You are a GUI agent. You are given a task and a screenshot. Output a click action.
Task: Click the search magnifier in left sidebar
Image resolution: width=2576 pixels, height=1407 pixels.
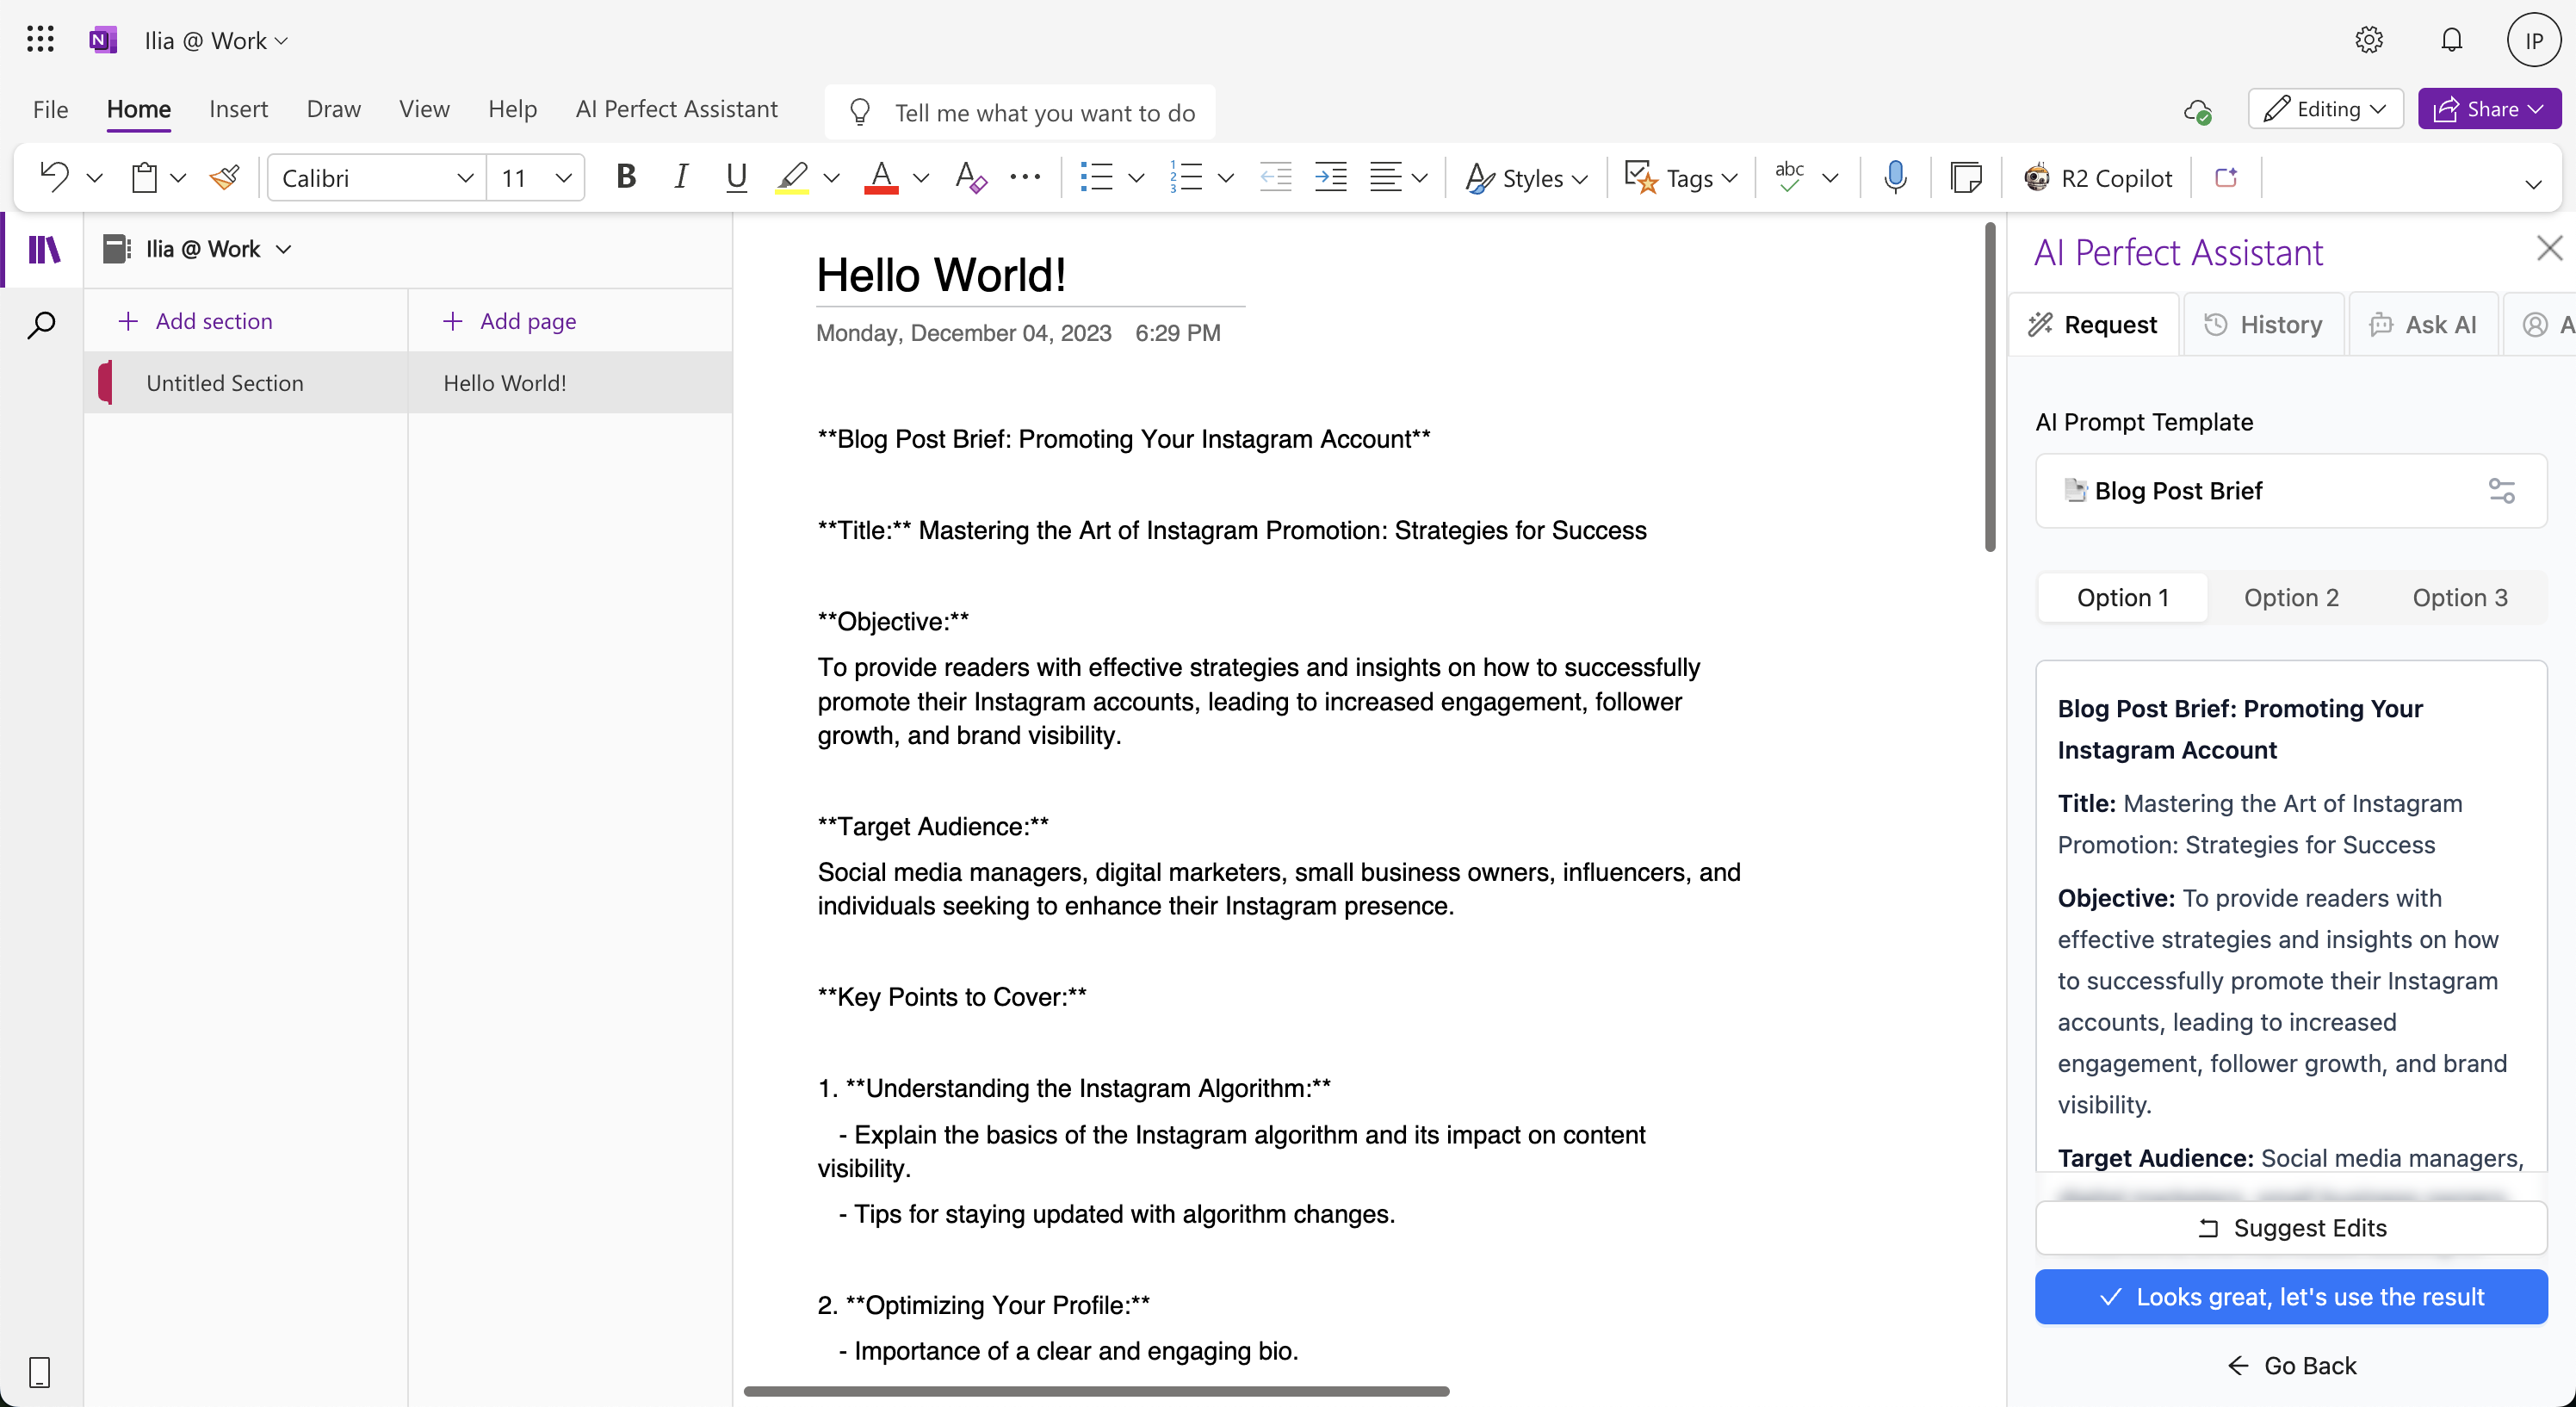point(41,325)
